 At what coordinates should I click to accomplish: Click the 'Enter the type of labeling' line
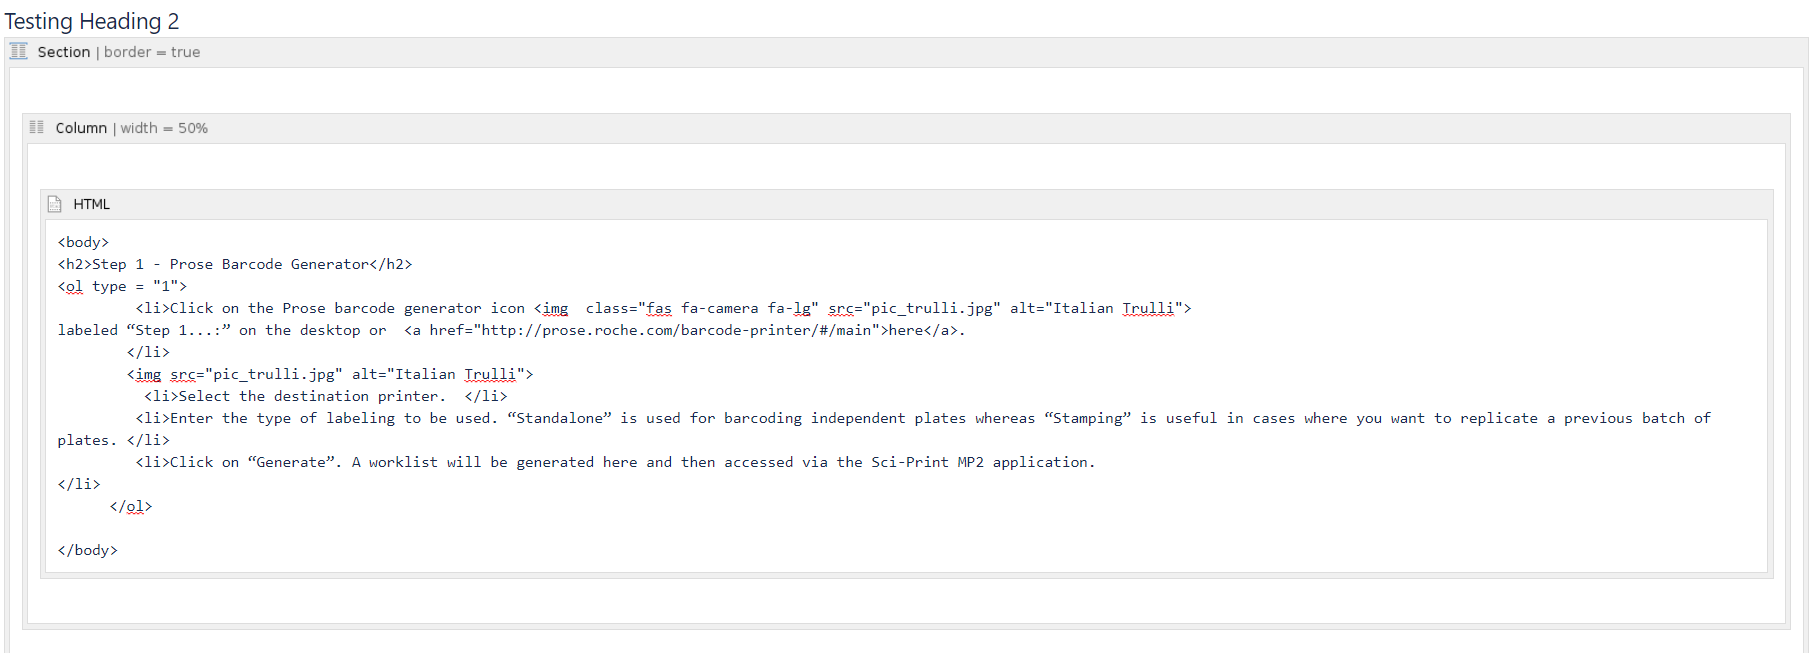923,418
